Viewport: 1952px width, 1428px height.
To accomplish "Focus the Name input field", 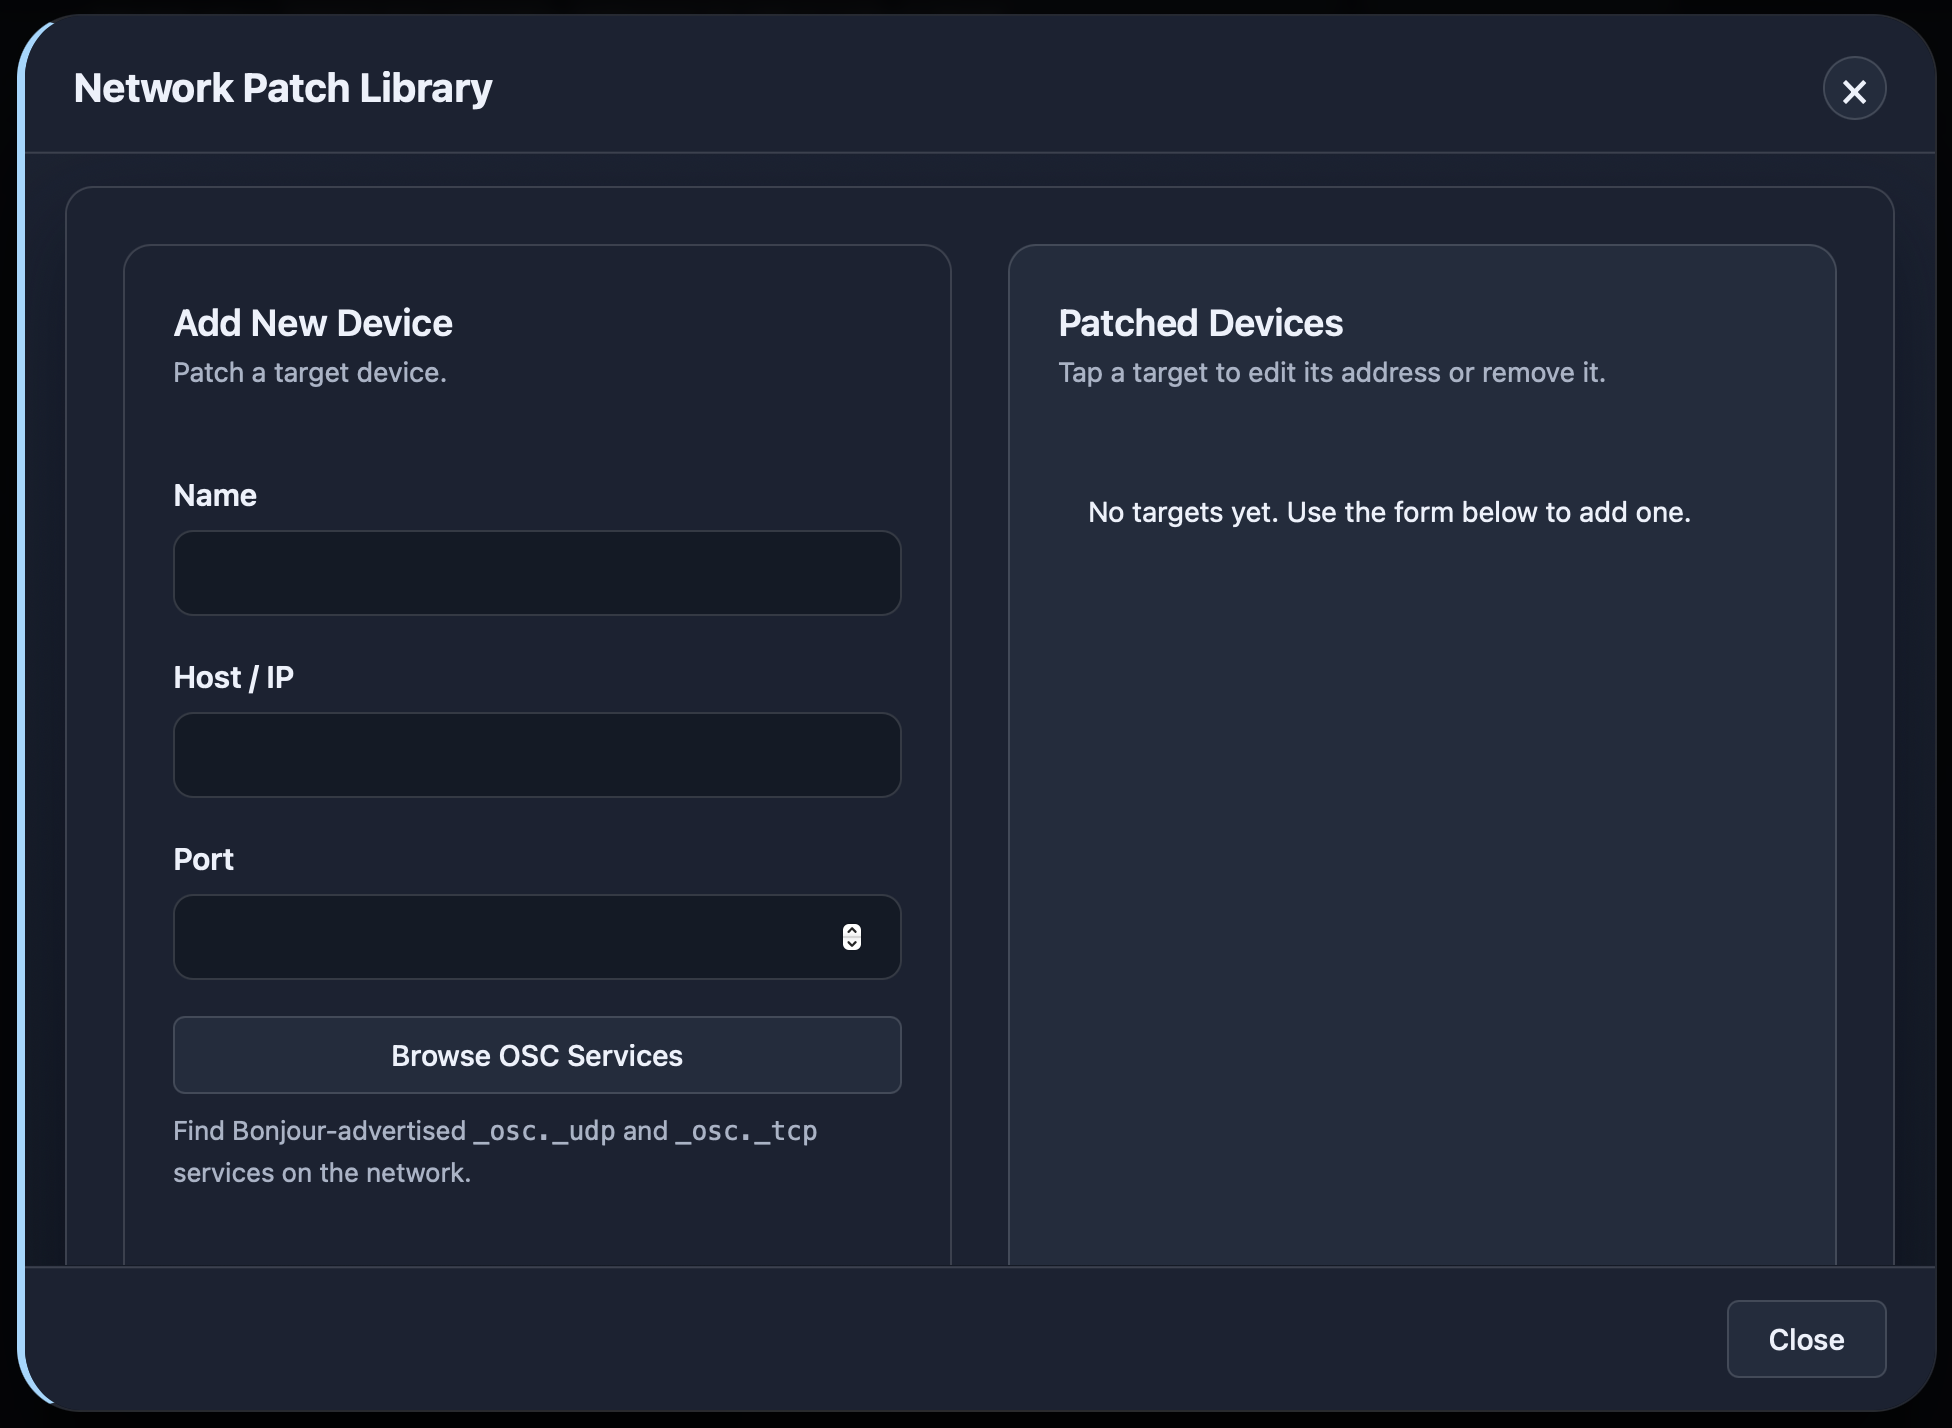I will click(536, 573).
